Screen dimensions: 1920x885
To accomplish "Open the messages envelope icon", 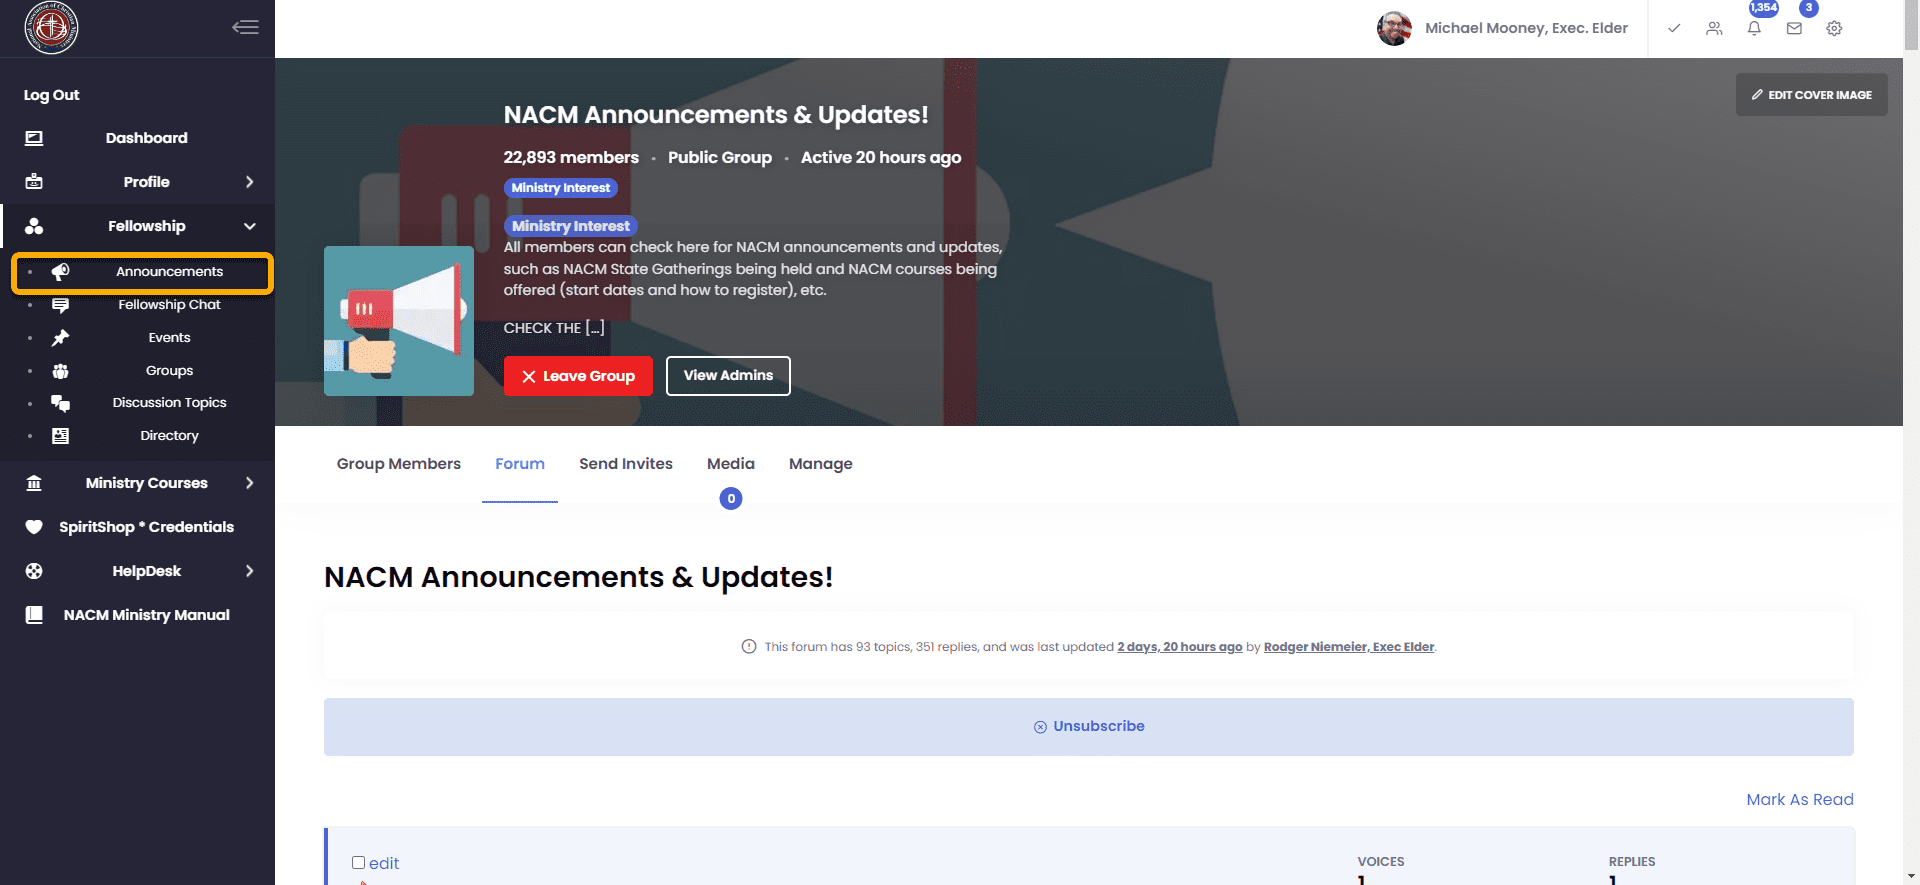I will click(1794, 28).
